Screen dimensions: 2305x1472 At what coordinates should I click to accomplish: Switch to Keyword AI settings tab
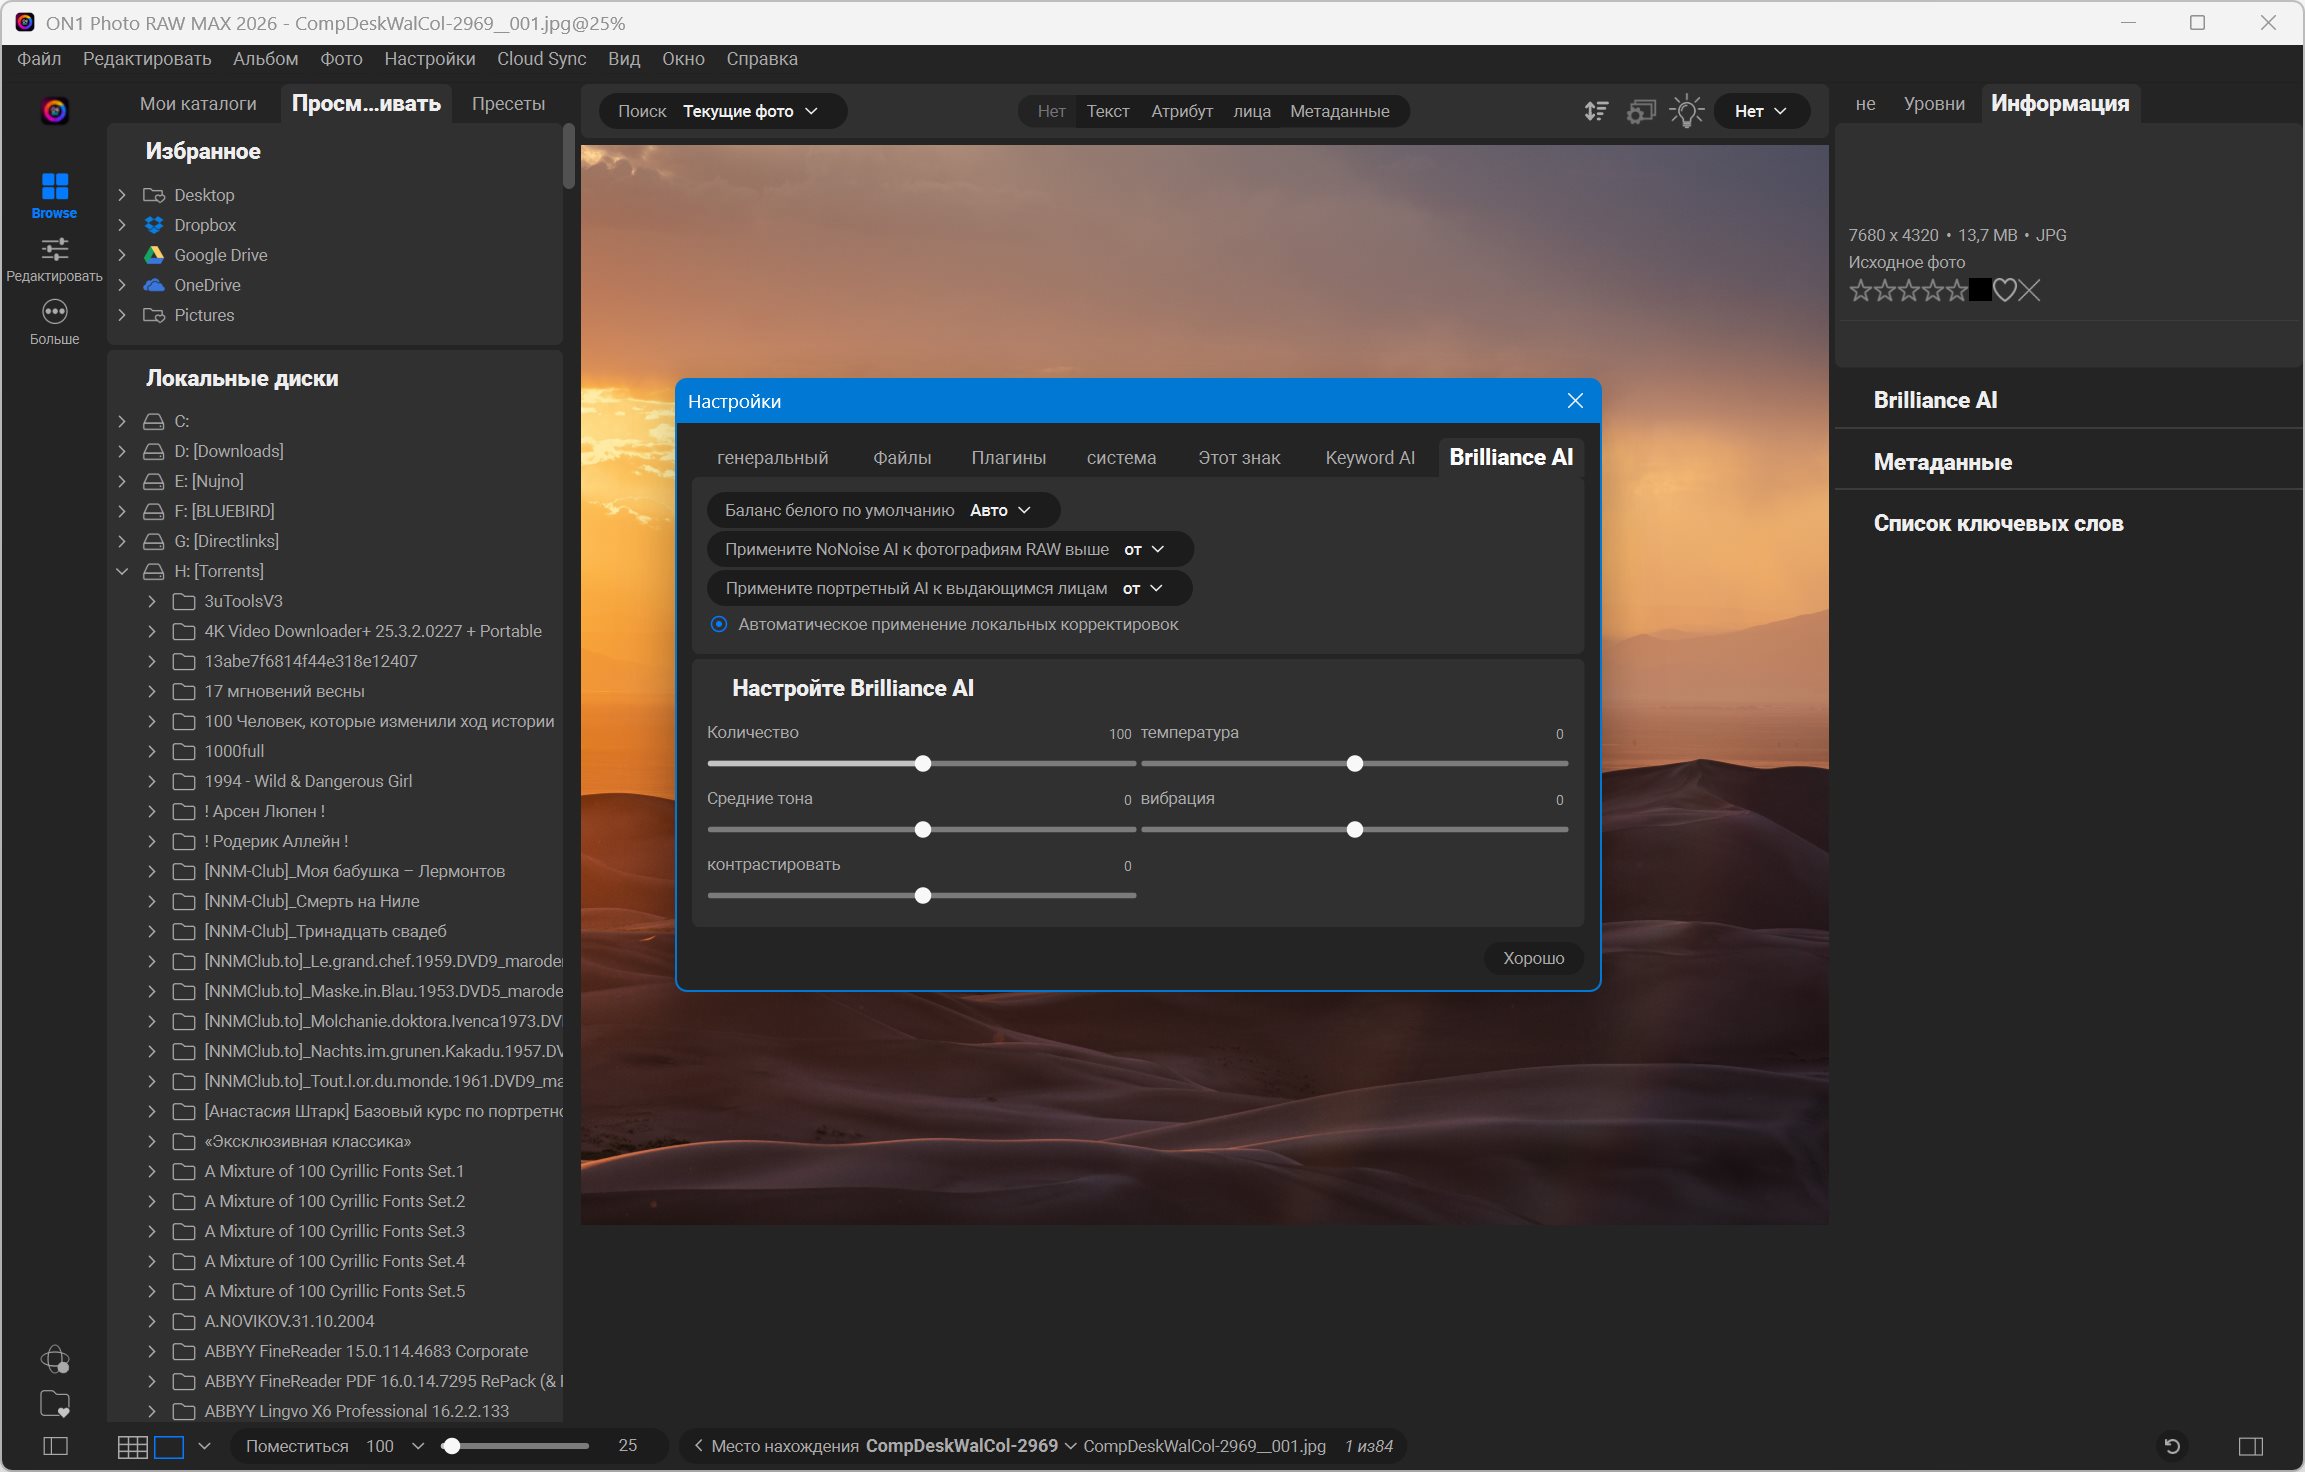pyautogui.click(x=1369, y=458)
